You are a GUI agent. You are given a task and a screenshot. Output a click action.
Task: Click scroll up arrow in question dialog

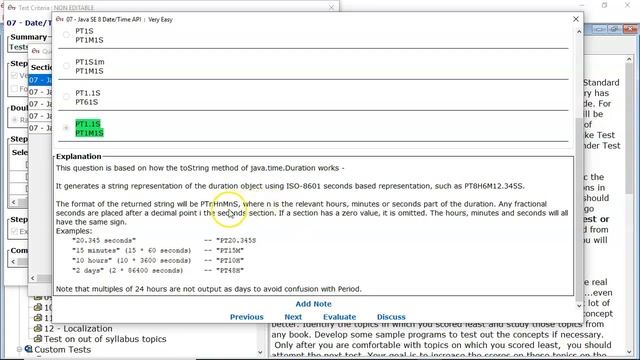click(579, 32)
